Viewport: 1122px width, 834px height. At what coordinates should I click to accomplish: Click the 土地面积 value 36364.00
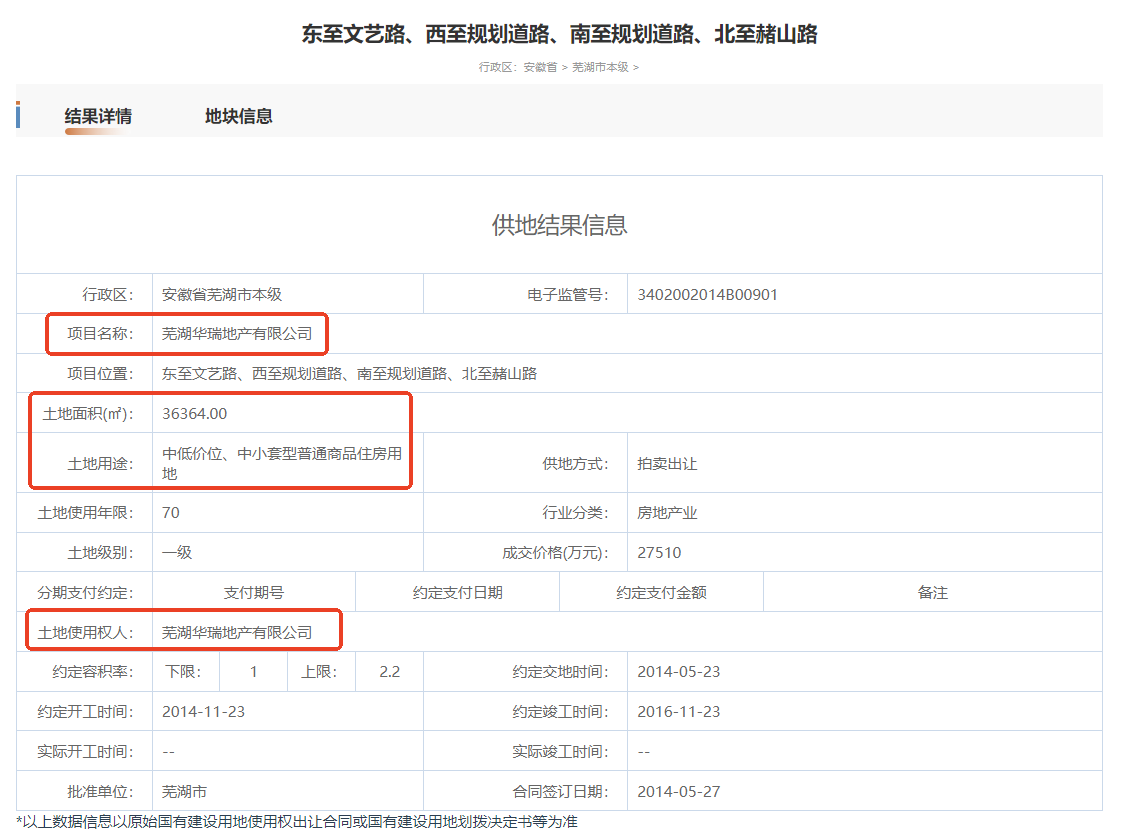[195, 413]
